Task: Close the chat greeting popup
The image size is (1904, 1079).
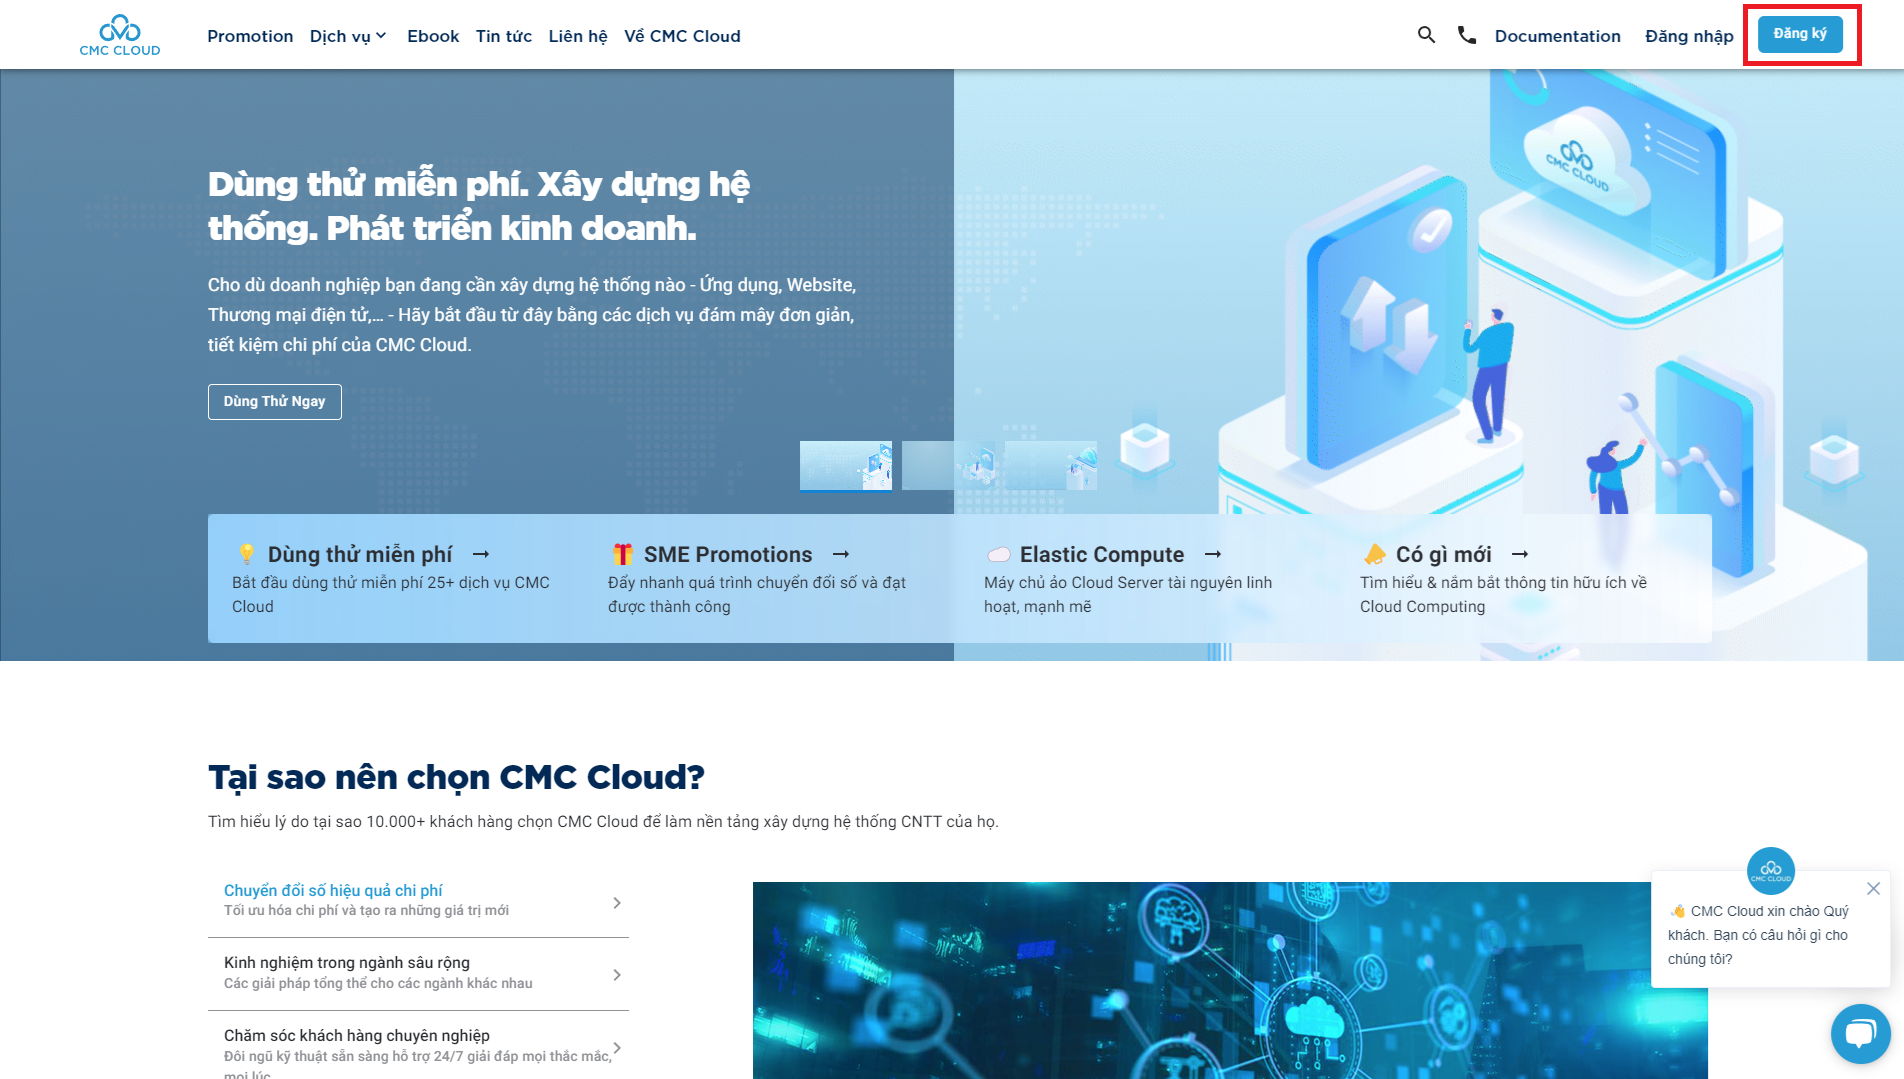Action: click(x=1873, y=888)
